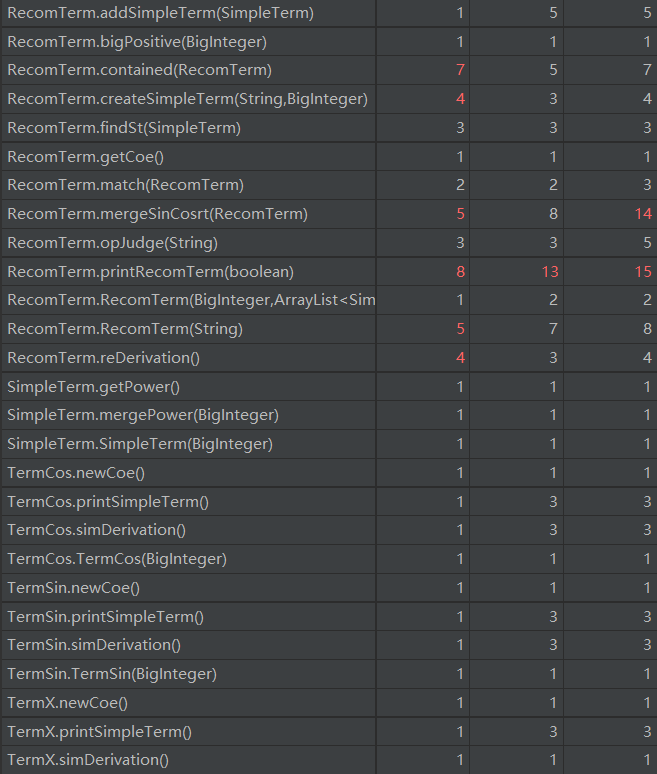Select the RecomTerm.RecomTerm(String) constructor row
This screenshot has height=774, width=657.
125,329
